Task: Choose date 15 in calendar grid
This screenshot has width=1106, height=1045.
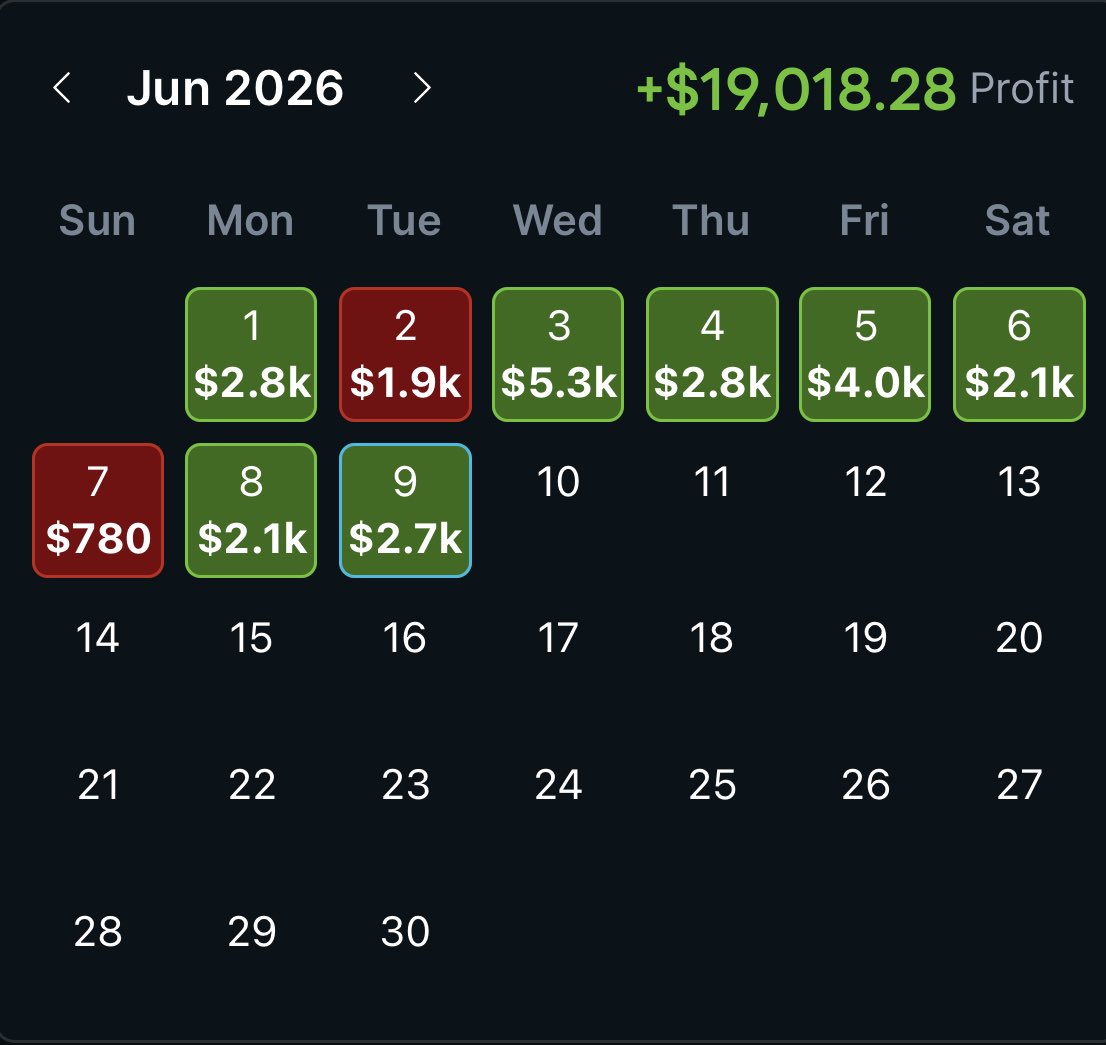Action: 251,638
